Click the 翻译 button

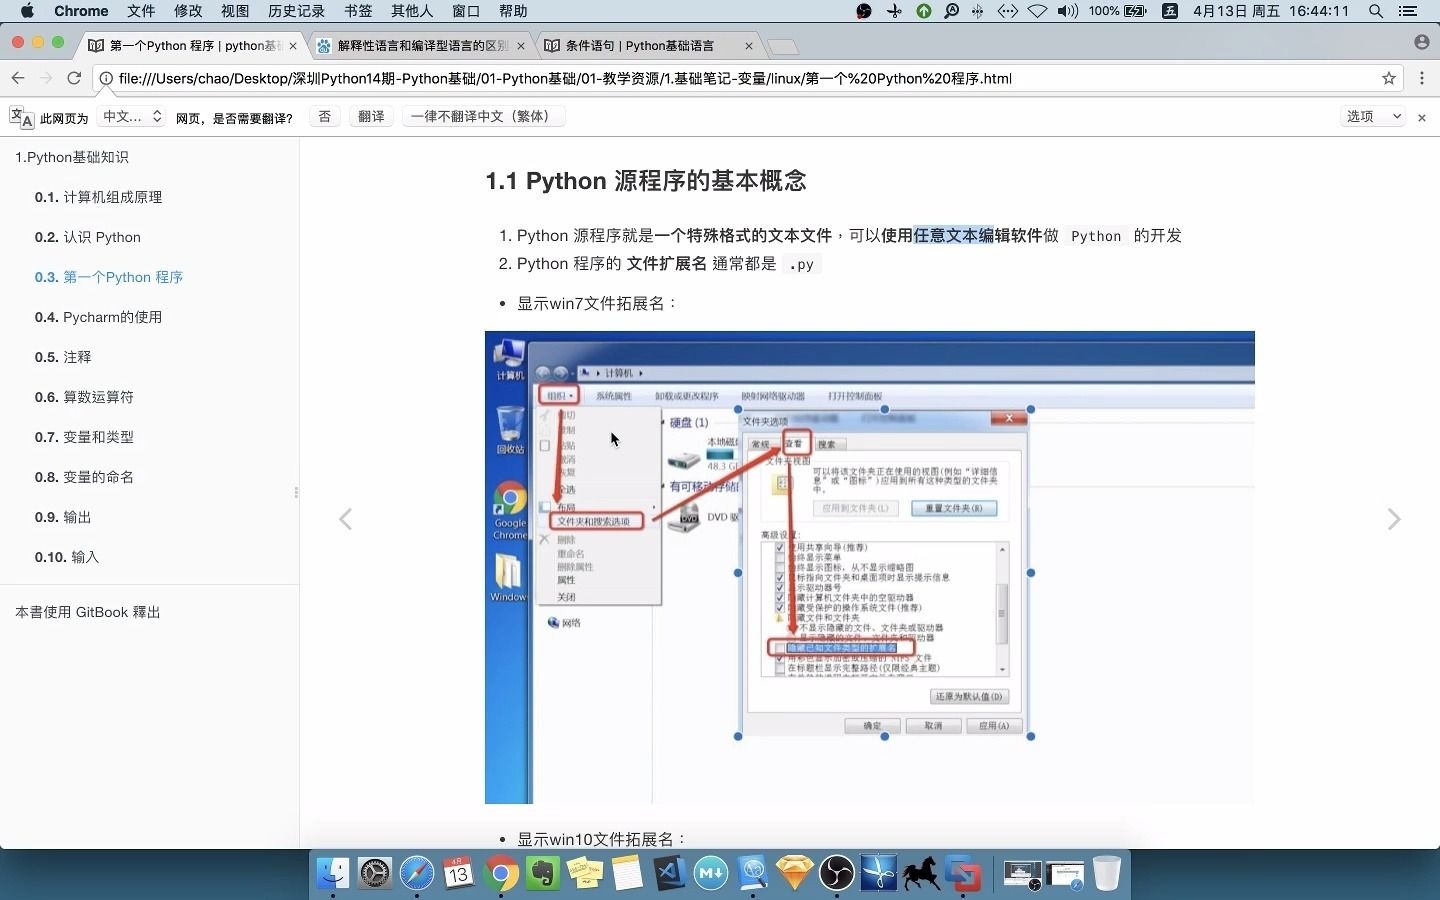[x=371, y=117]
